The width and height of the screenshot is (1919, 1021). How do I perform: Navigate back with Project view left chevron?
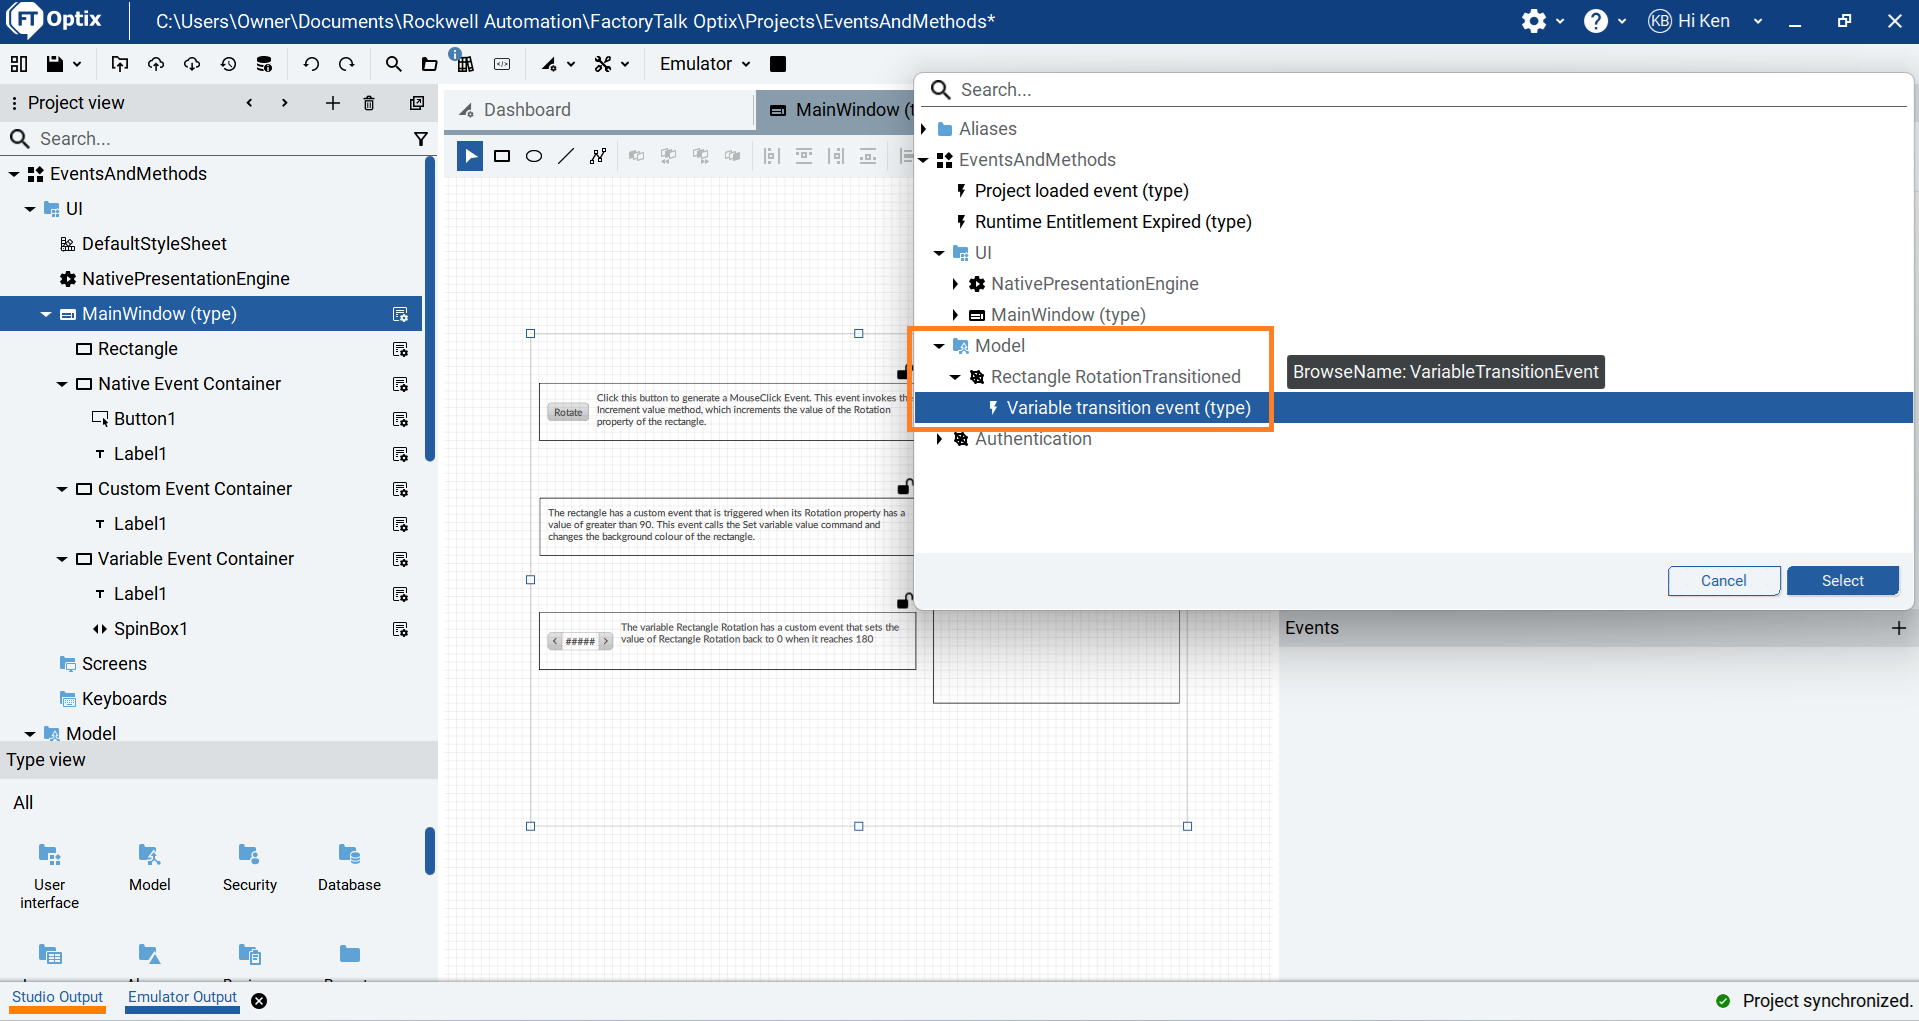[x=249, y=103]
